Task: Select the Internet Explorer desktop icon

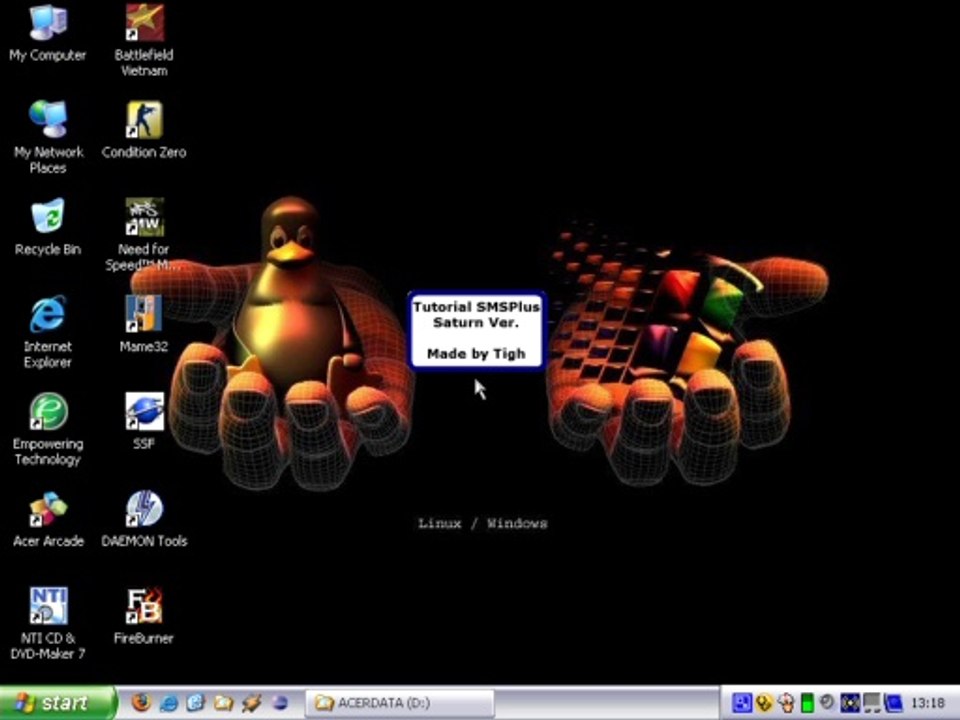Action: click(48, 331)
